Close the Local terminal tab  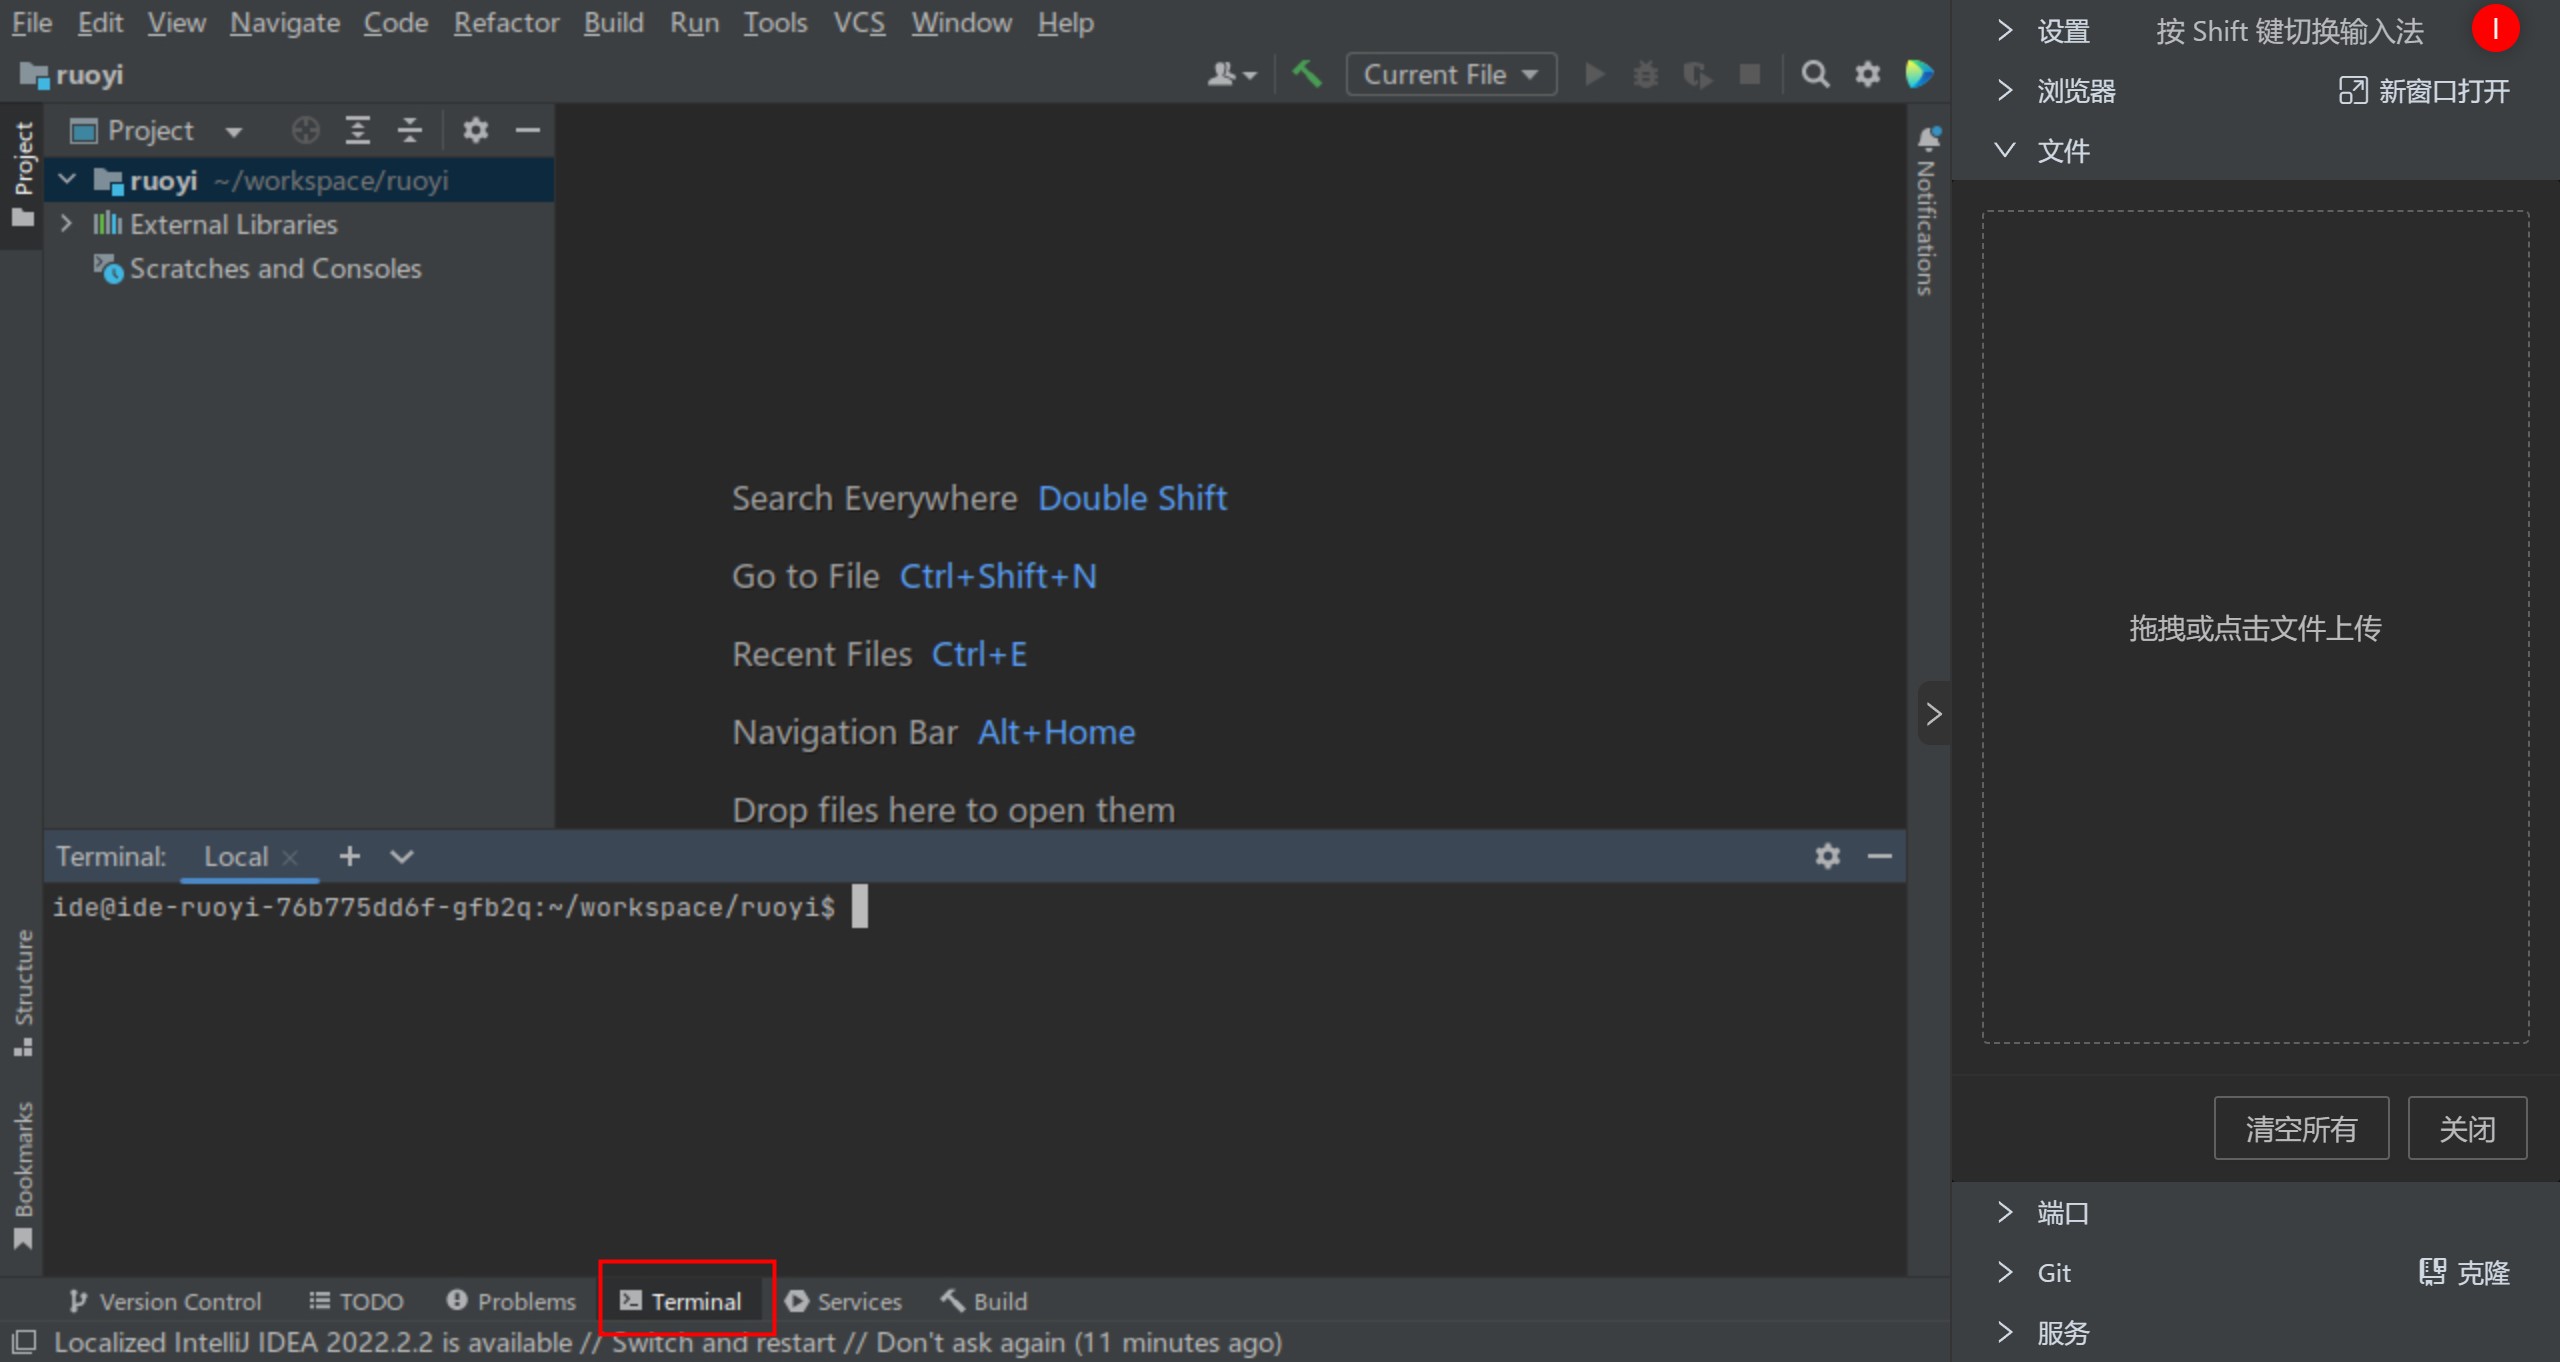290,858
